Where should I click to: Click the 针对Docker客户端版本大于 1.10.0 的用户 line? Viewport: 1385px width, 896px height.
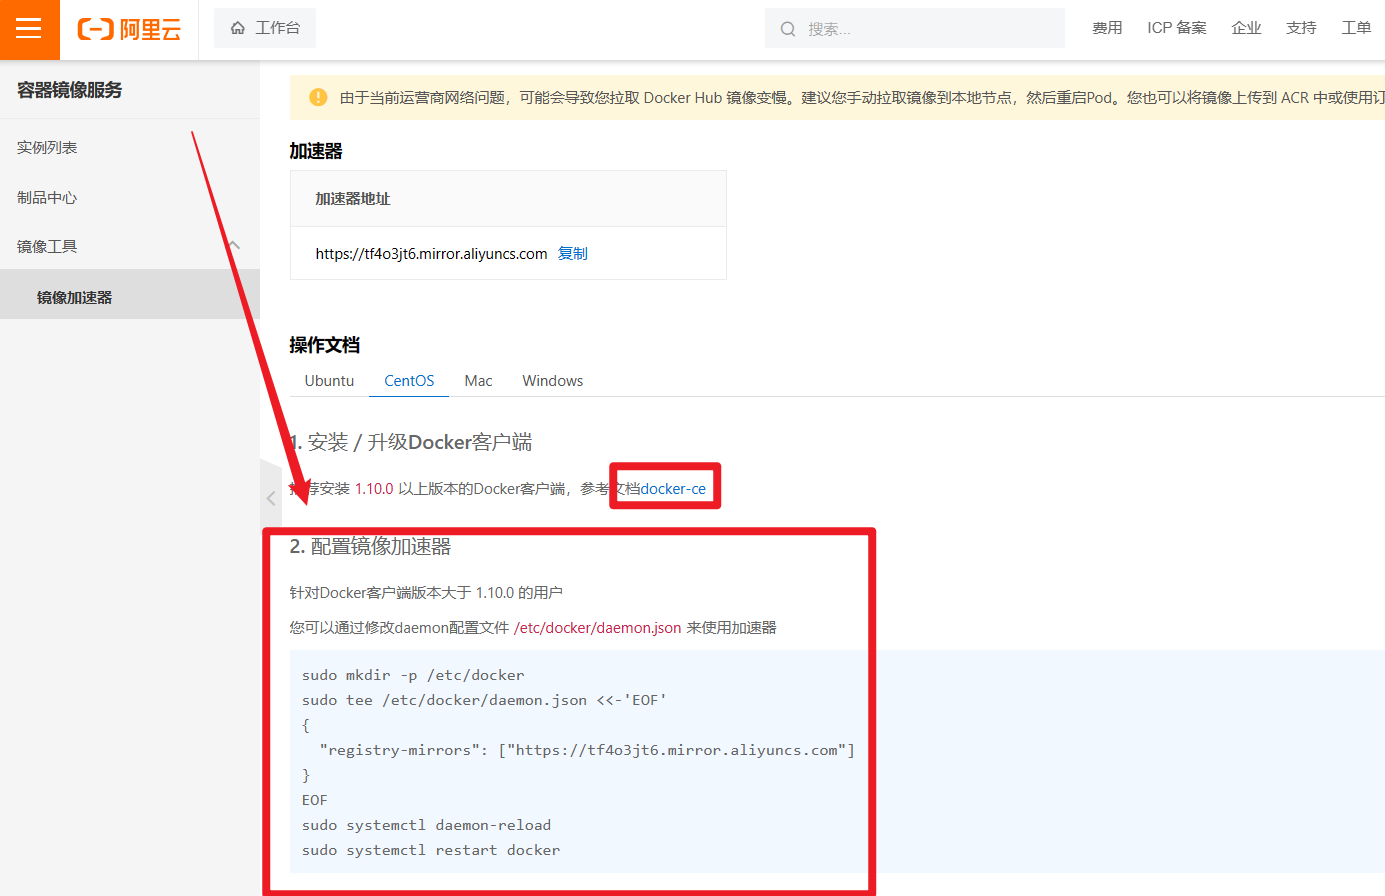(x=426, y=593)
